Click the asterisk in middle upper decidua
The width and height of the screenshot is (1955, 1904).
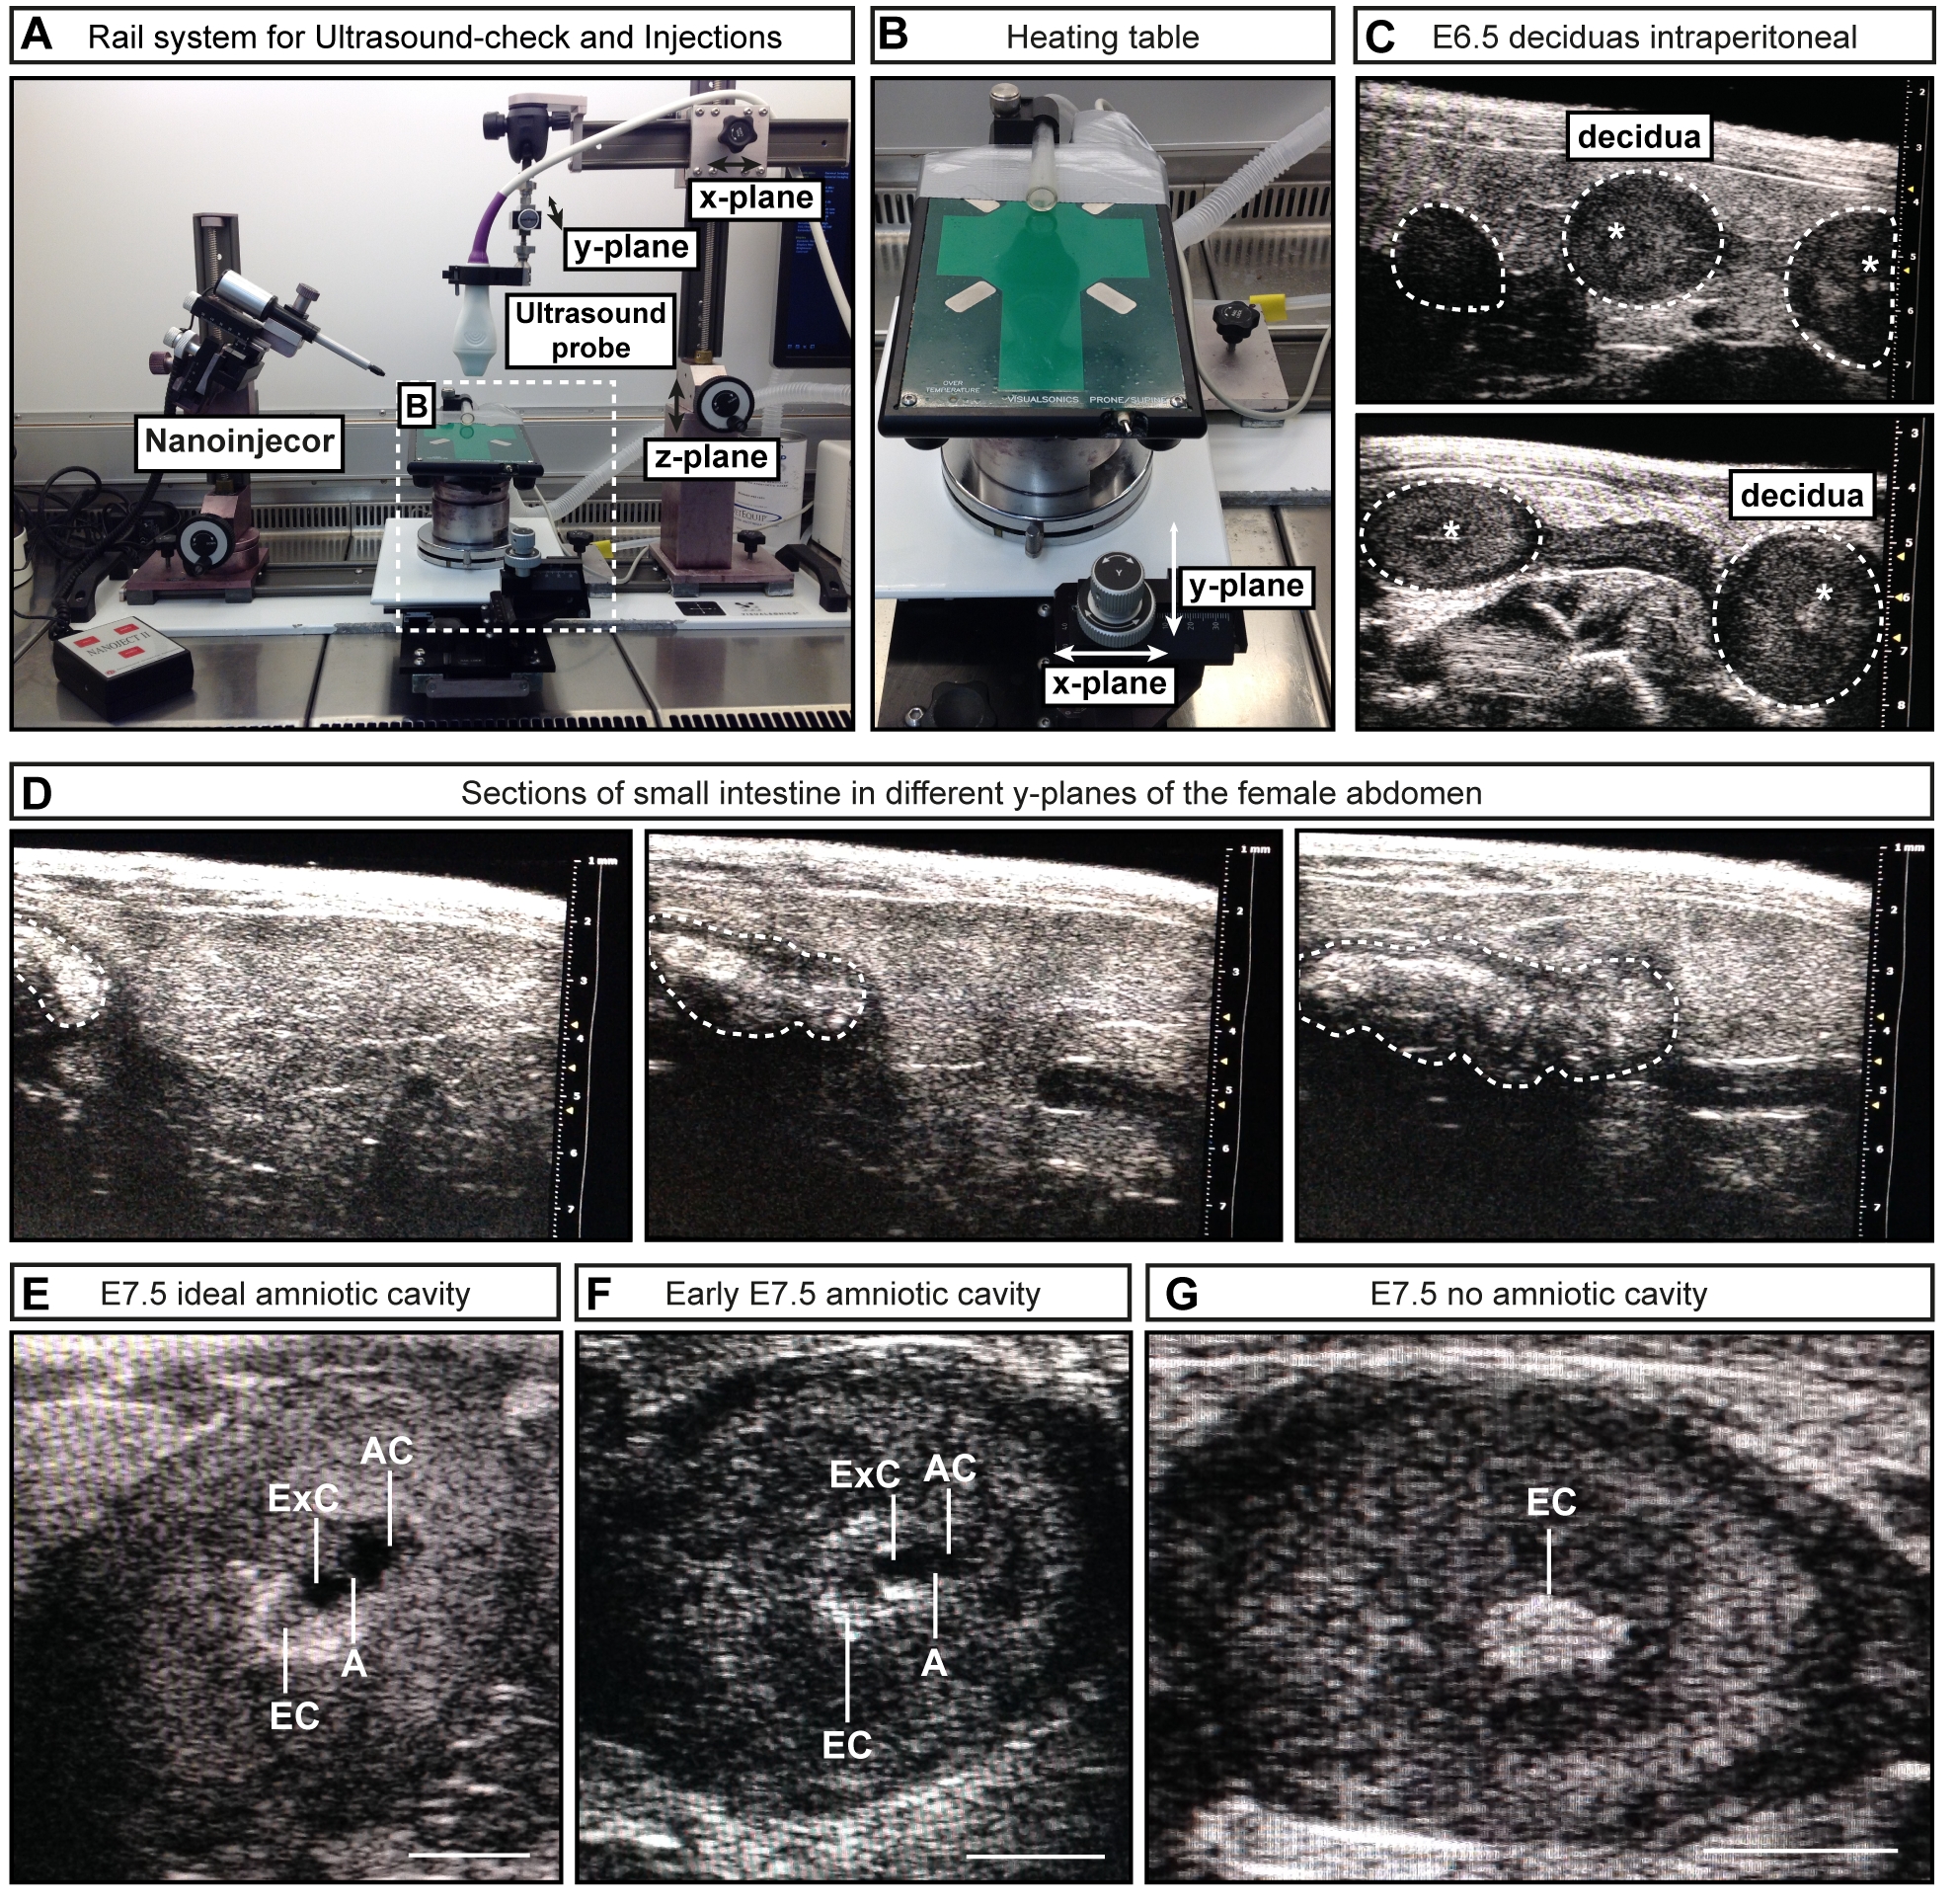pyautogui.click(x=1616, y=233)
